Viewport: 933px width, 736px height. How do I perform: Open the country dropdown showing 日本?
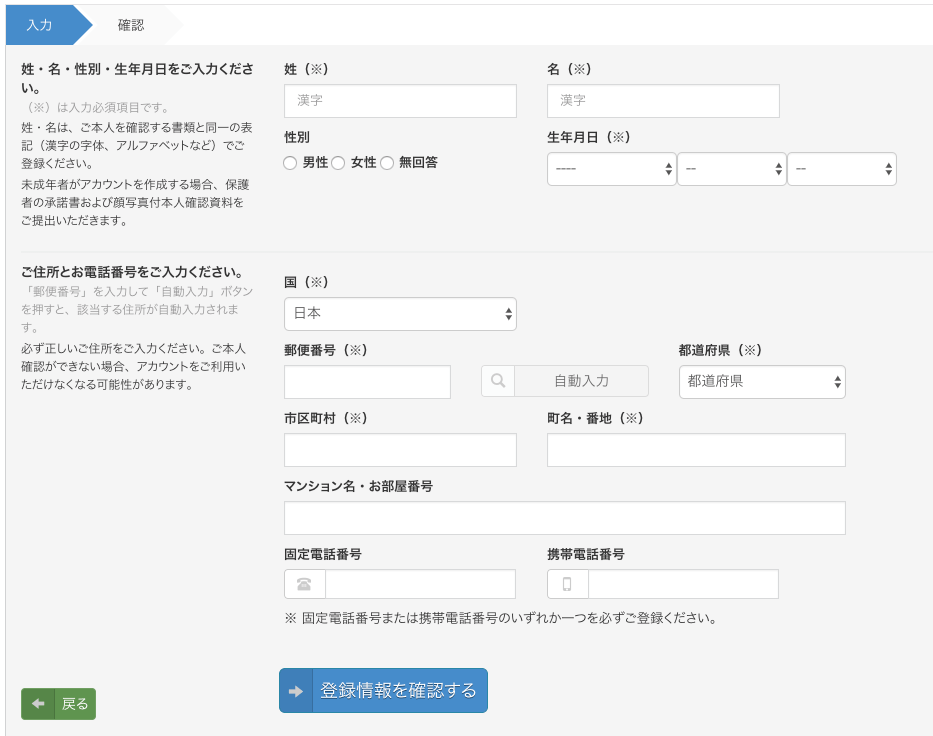point(400,313)
